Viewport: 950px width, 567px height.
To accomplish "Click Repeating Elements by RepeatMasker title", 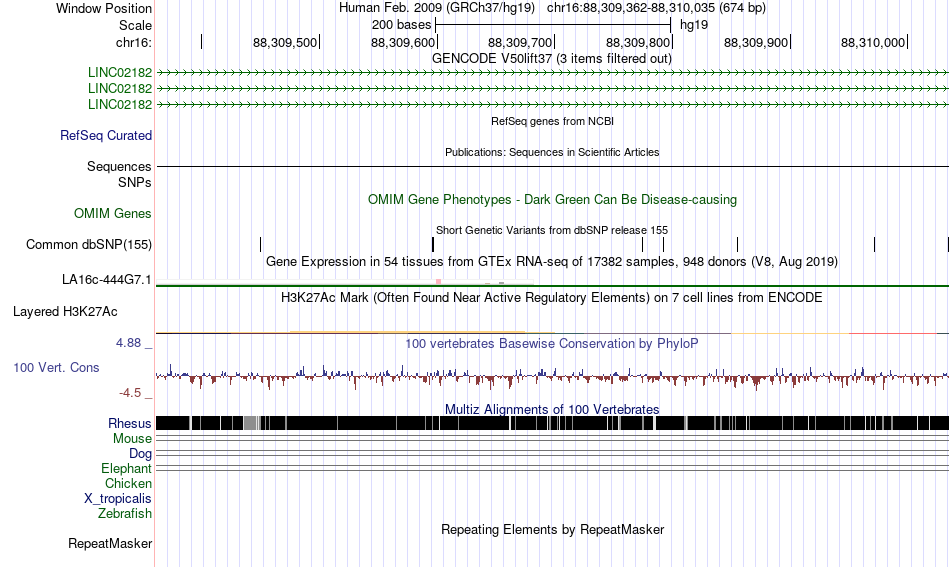I will coord(552,529).
